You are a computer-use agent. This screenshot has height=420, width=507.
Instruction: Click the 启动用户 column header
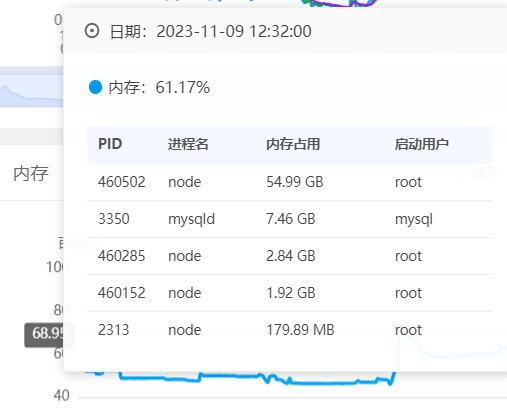[422, 144]
